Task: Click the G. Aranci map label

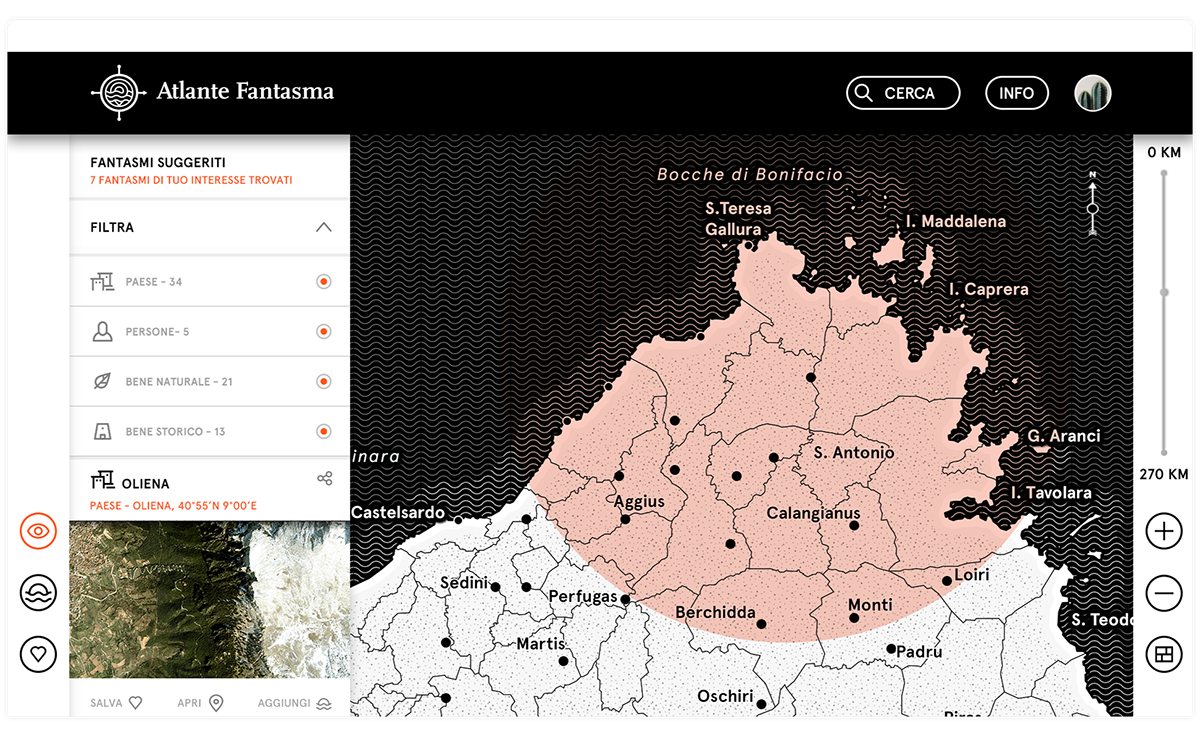Action: click(1064, 436)
